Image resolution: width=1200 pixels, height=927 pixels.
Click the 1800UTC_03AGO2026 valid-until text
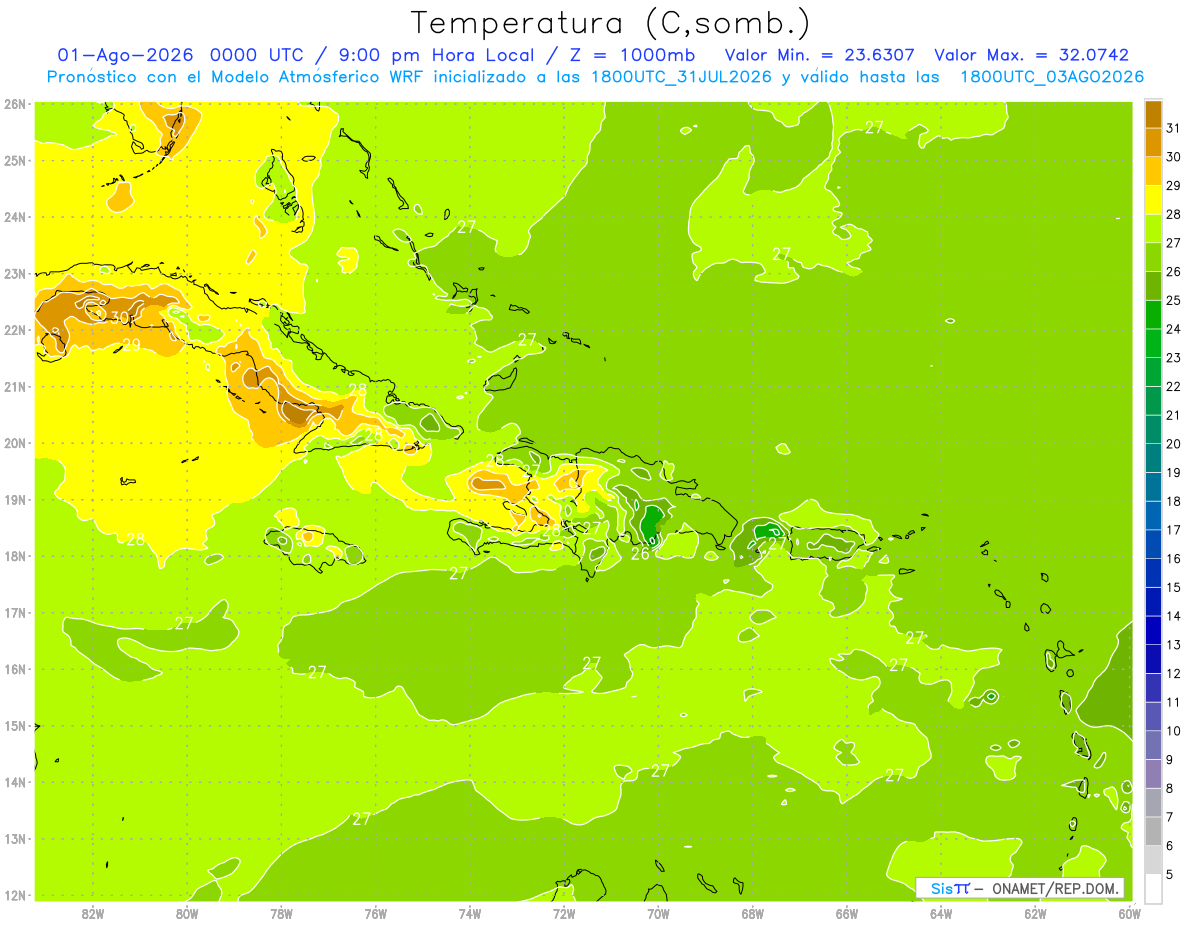tap(1052, 76)
